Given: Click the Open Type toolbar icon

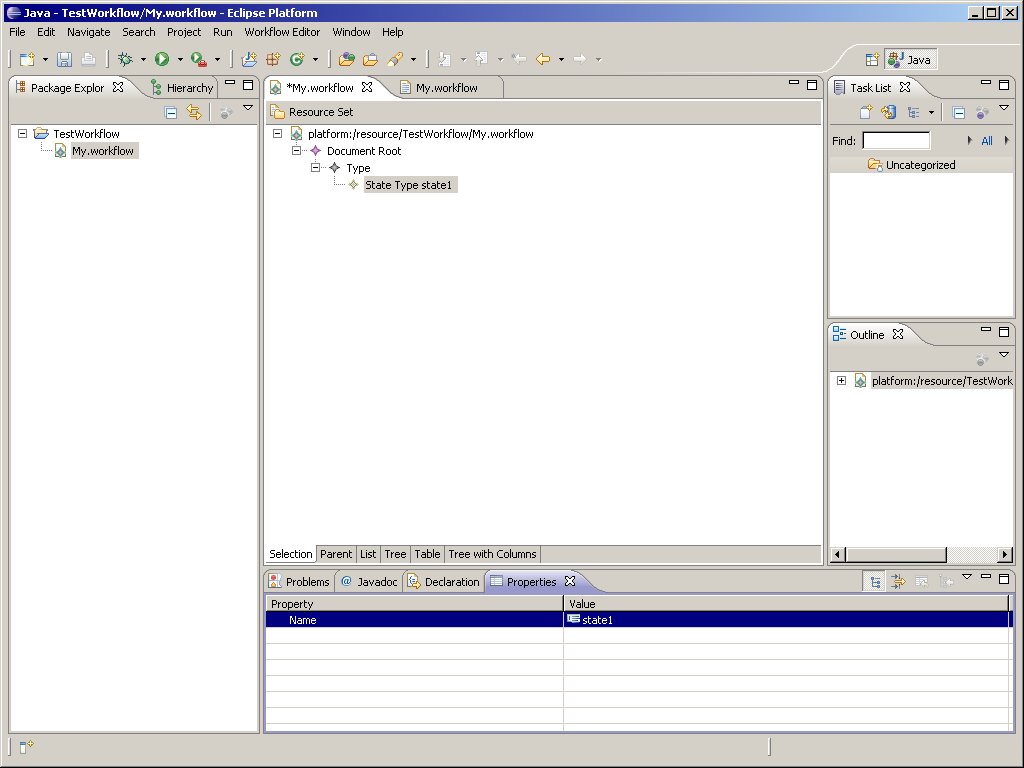Looking at the screenshot, I should point(346,60).
